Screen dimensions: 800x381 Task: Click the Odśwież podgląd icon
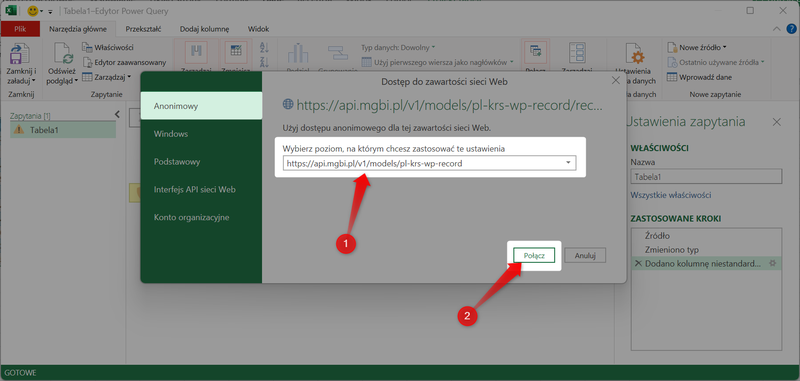63,54
